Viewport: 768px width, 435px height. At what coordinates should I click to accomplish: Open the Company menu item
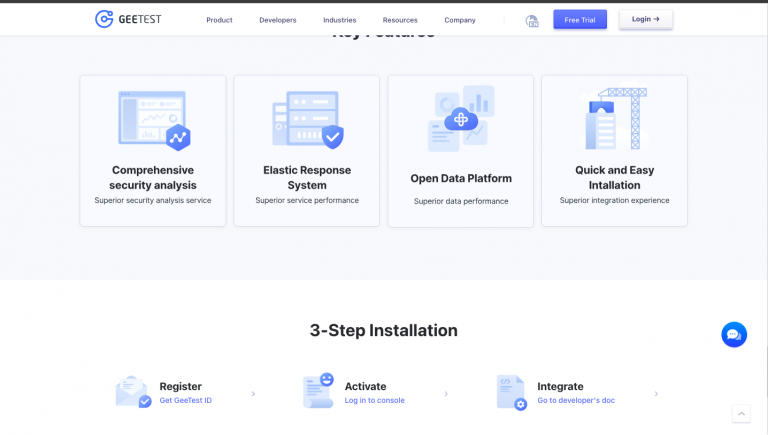[x=460, y=20]
